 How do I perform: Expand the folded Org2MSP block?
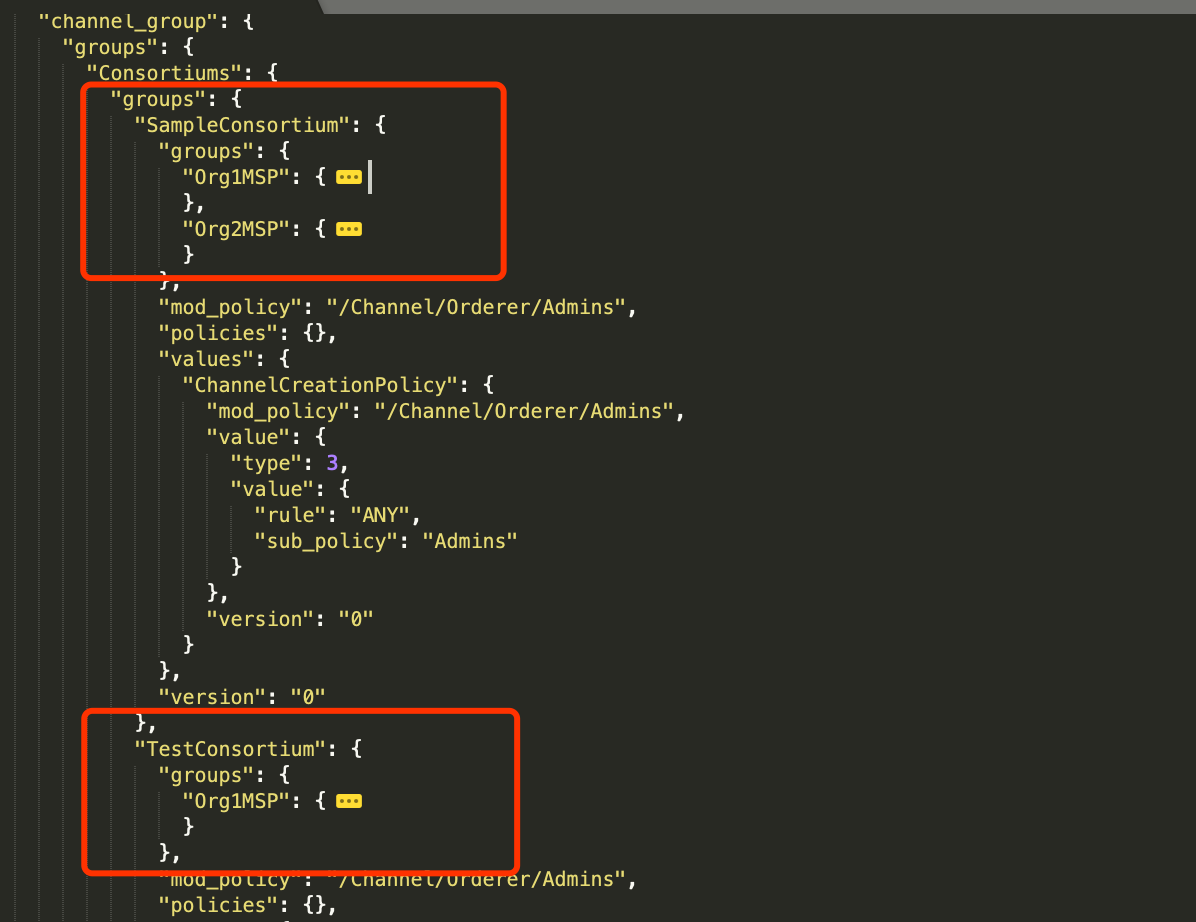click(x=349, y=230)
